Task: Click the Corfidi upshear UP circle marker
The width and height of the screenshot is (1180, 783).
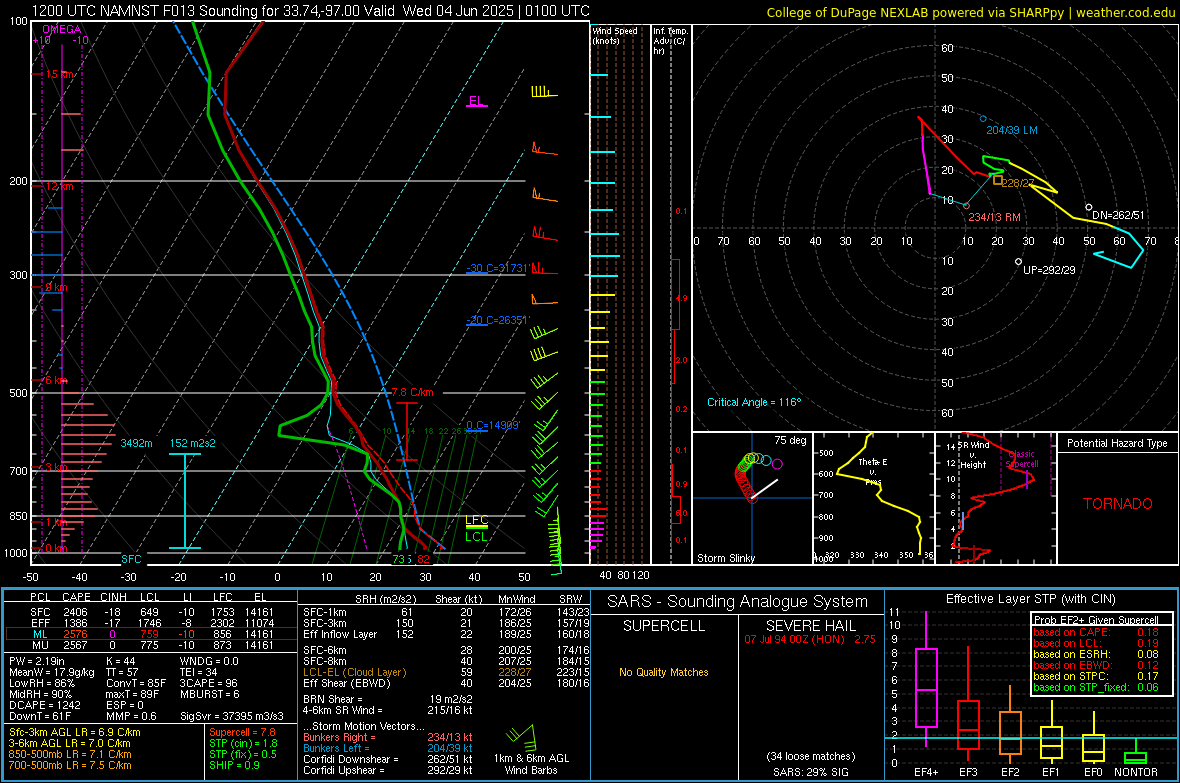Action: coord(1018,262)
